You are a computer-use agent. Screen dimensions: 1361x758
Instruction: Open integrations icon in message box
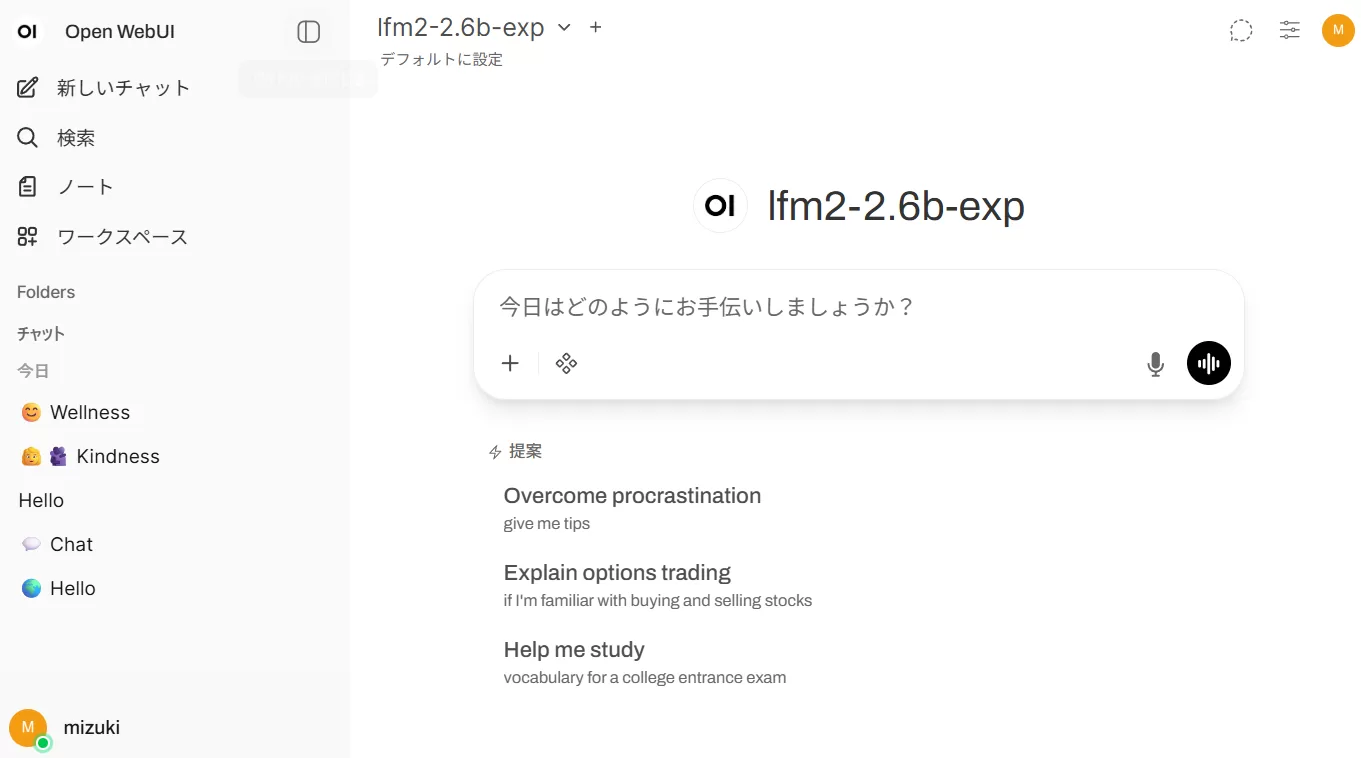coord(566,363)
